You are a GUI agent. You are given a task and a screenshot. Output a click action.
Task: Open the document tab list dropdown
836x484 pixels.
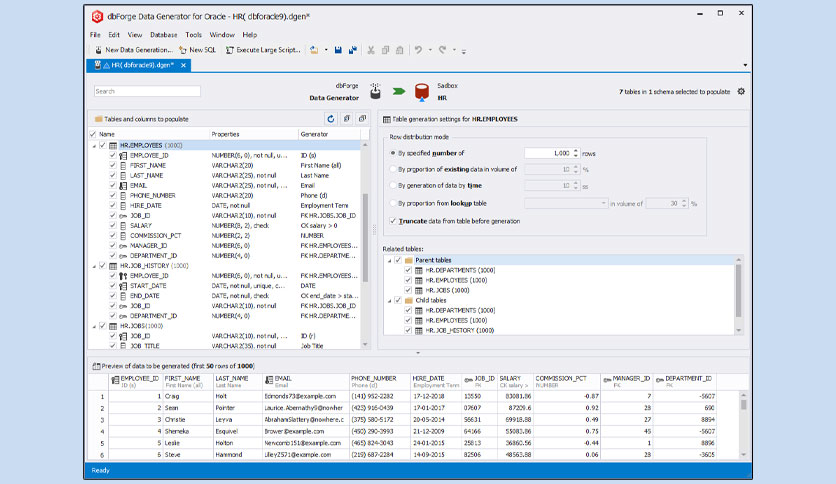click(745, 65)
